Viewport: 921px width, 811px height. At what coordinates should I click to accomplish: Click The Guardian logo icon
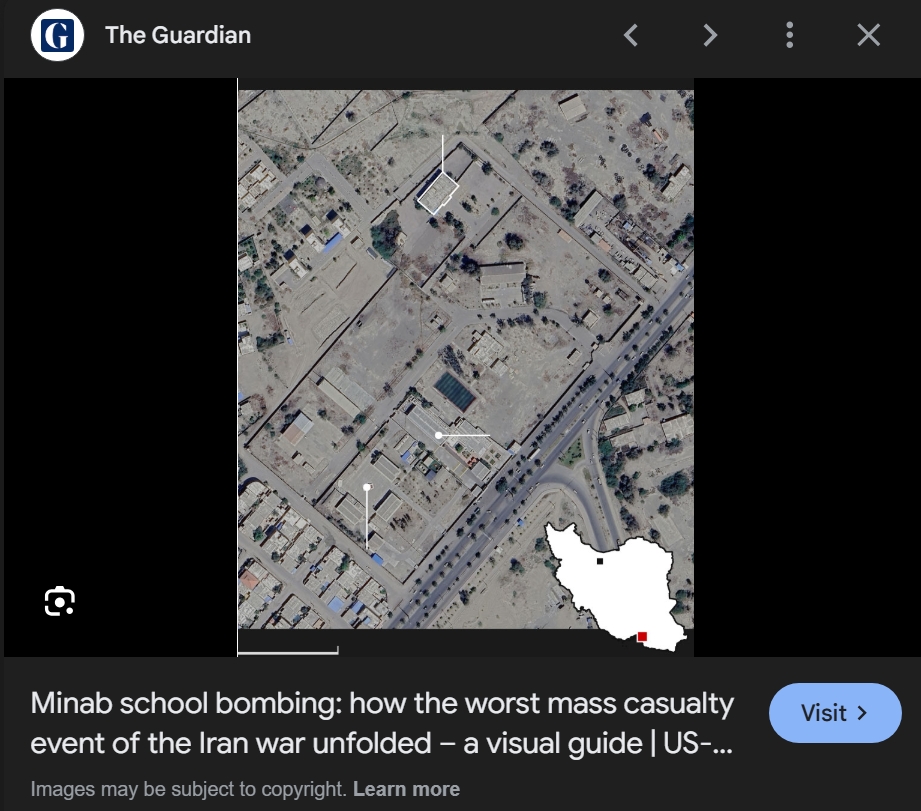pyautogui.click(x=57, y=35)
